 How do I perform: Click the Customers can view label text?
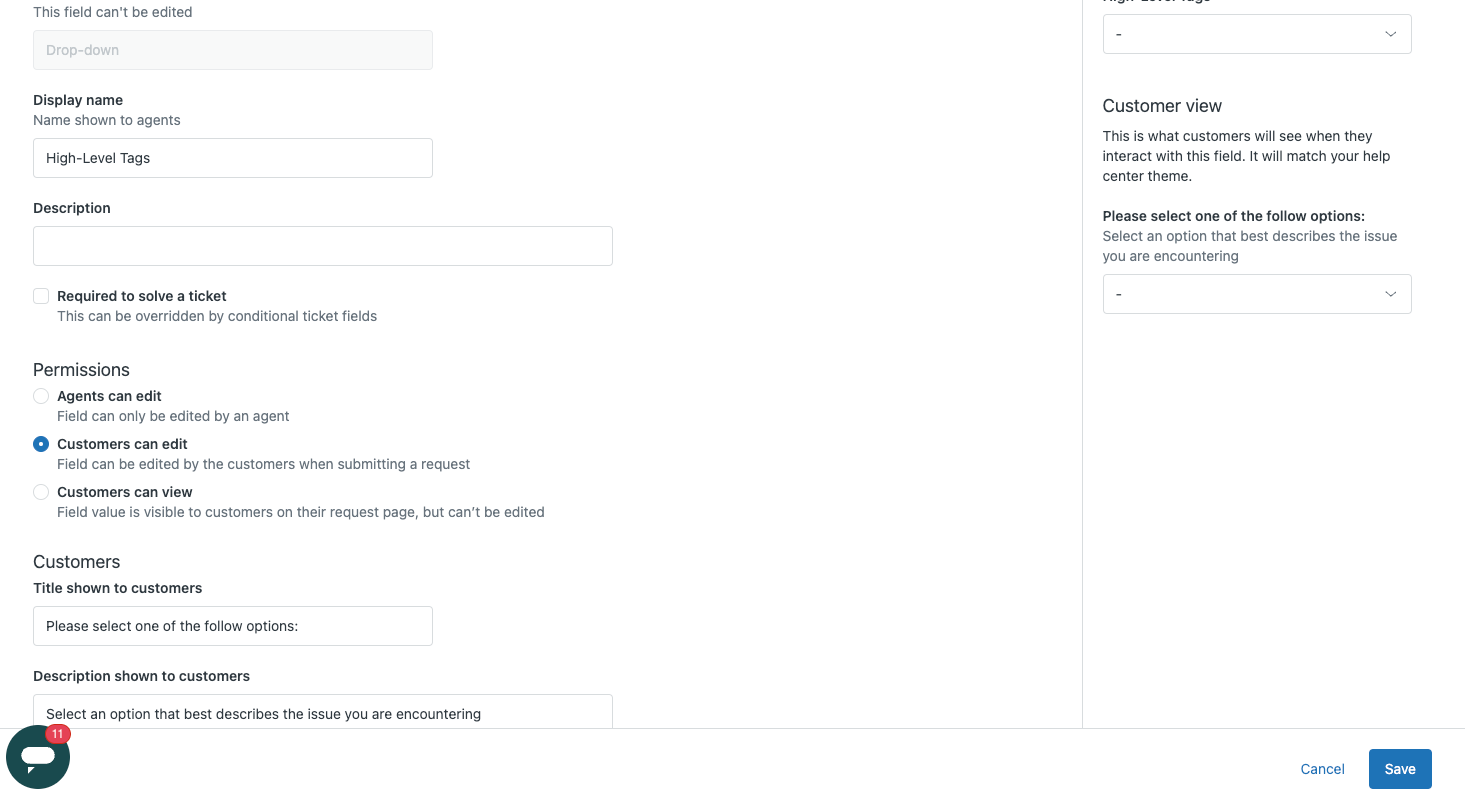(125, 492)
